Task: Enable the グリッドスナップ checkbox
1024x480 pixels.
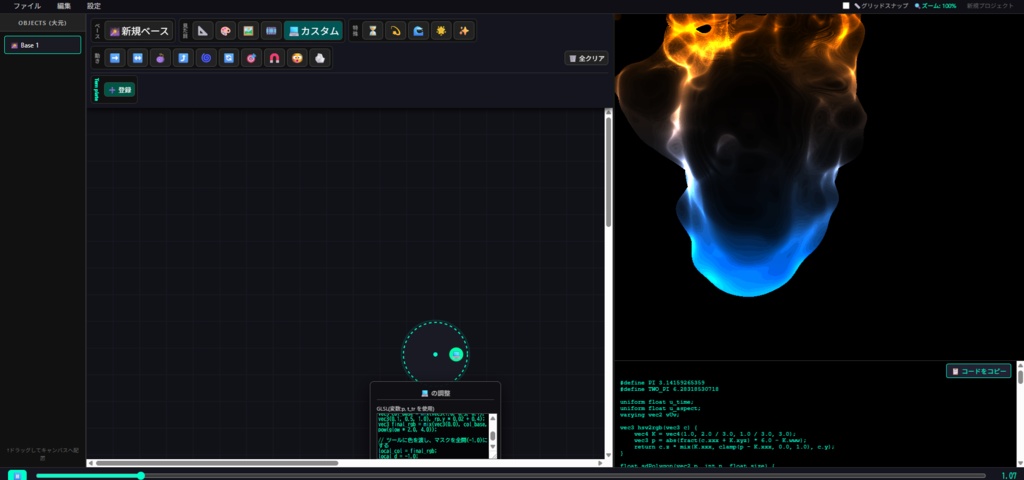Action: point(846,6)
